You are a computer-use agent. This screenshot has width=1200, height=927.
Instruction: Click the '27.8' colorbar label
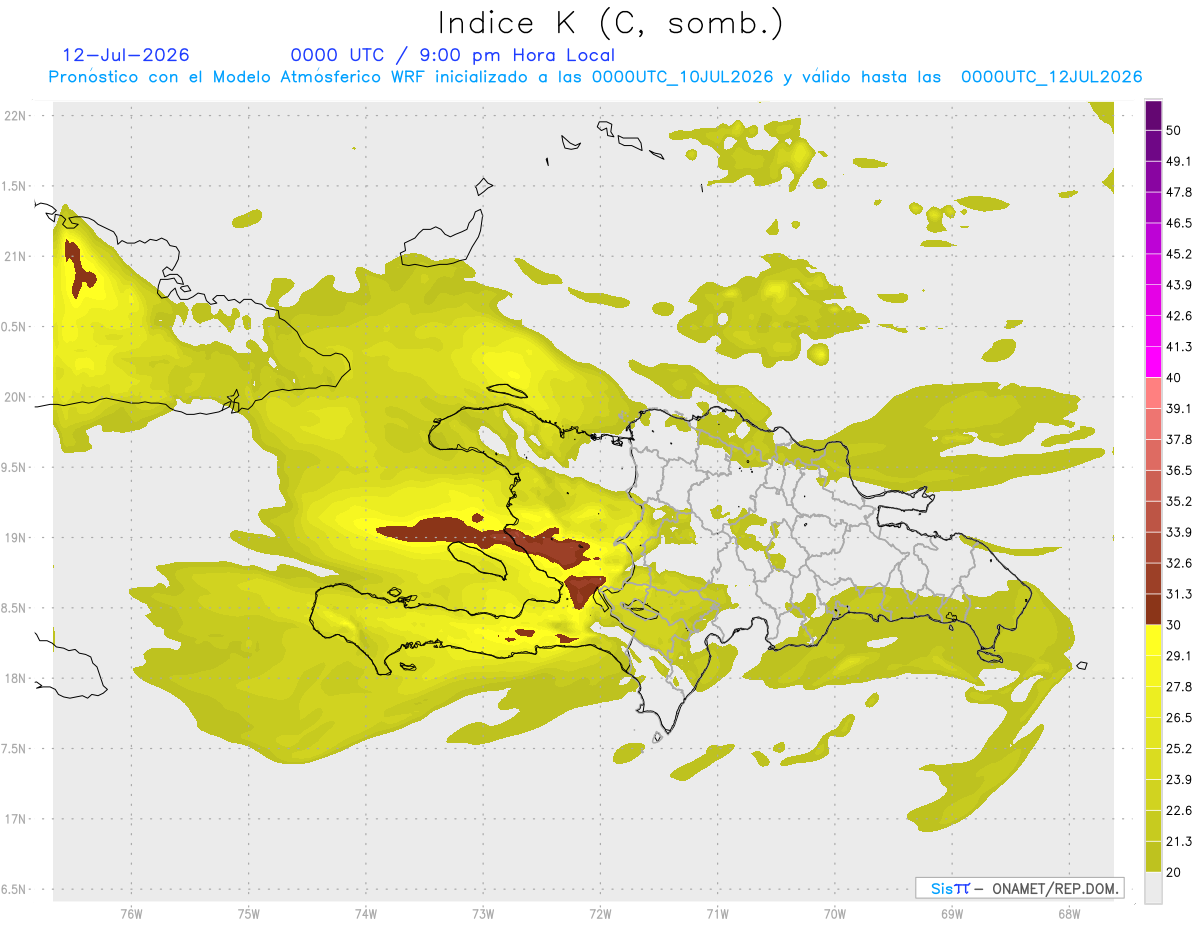point(1179,687)
